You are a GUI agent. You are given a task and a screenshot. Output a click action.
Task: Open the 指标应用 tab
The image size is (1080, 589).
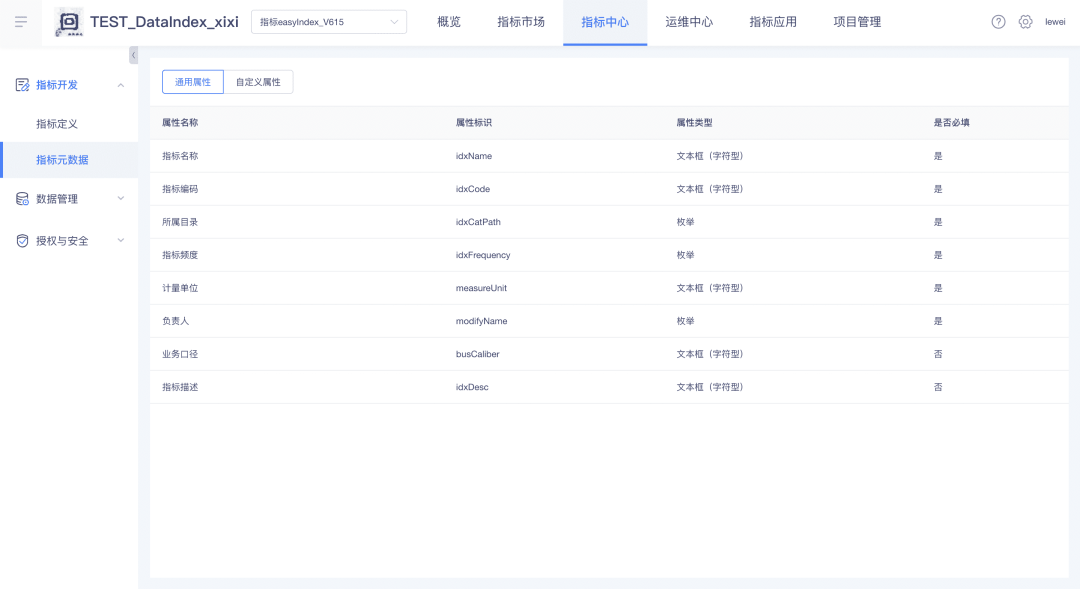tap(773, 22)
